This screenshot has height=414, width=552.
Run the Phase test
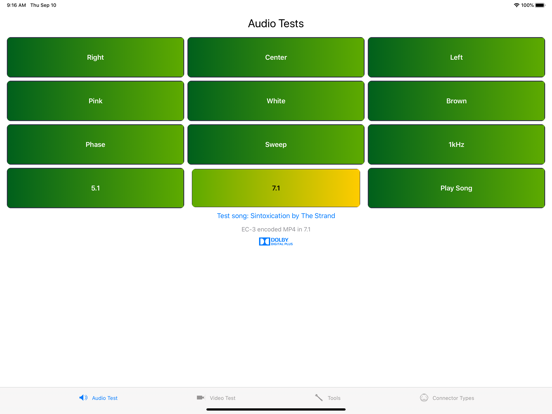point(95,145)
